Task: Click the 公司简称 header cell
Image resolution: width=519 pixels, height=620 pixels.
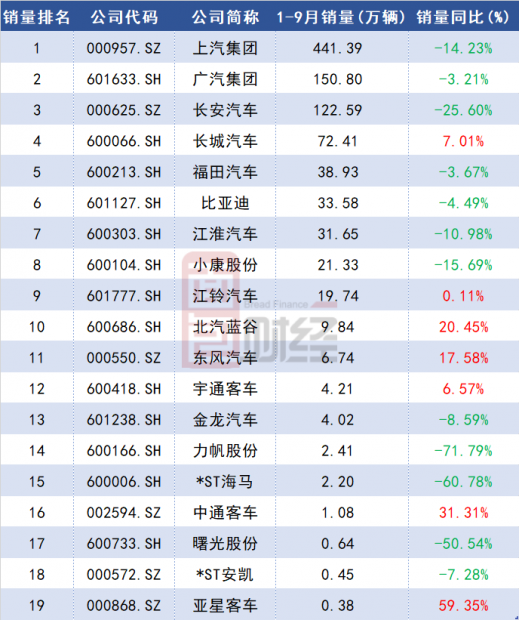Action: (x=225, y=17)
